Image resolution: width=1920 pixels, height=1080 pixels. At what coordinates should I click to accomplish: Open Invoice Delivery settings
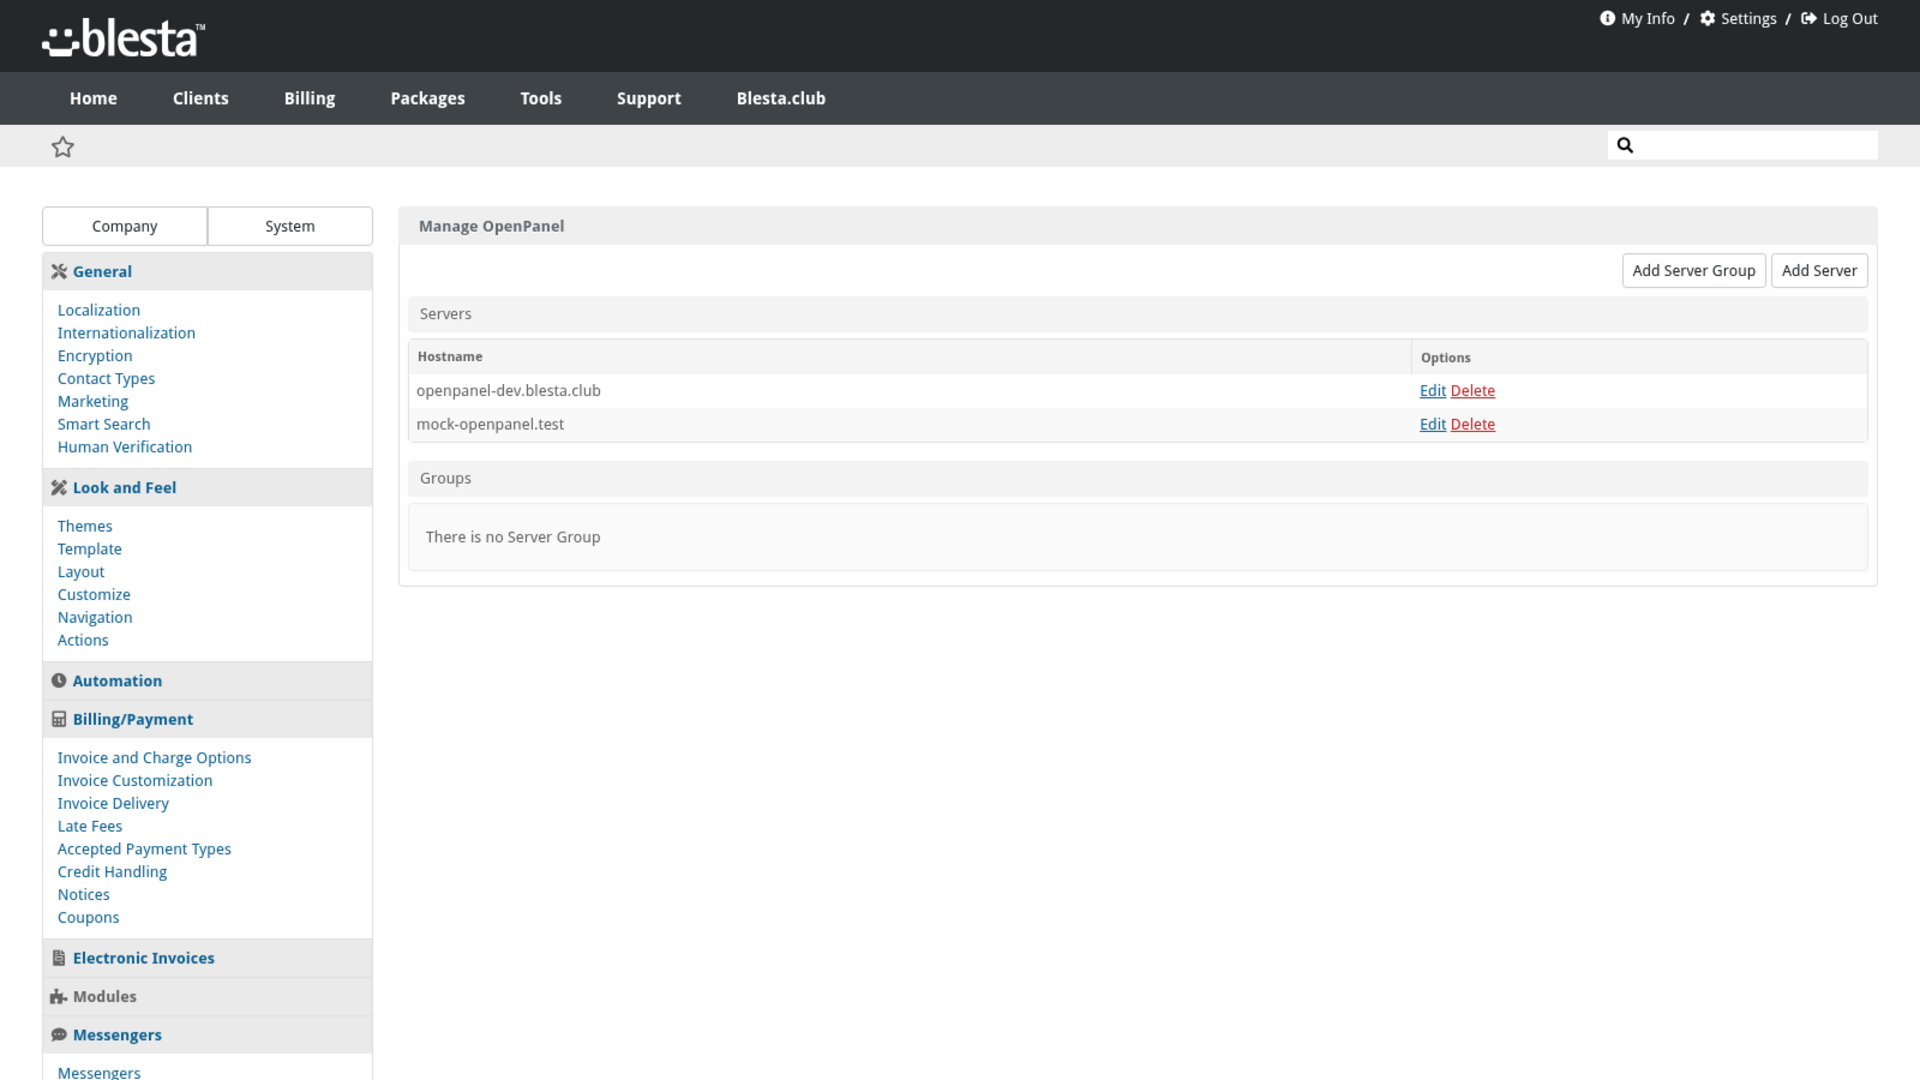(113, 803)
